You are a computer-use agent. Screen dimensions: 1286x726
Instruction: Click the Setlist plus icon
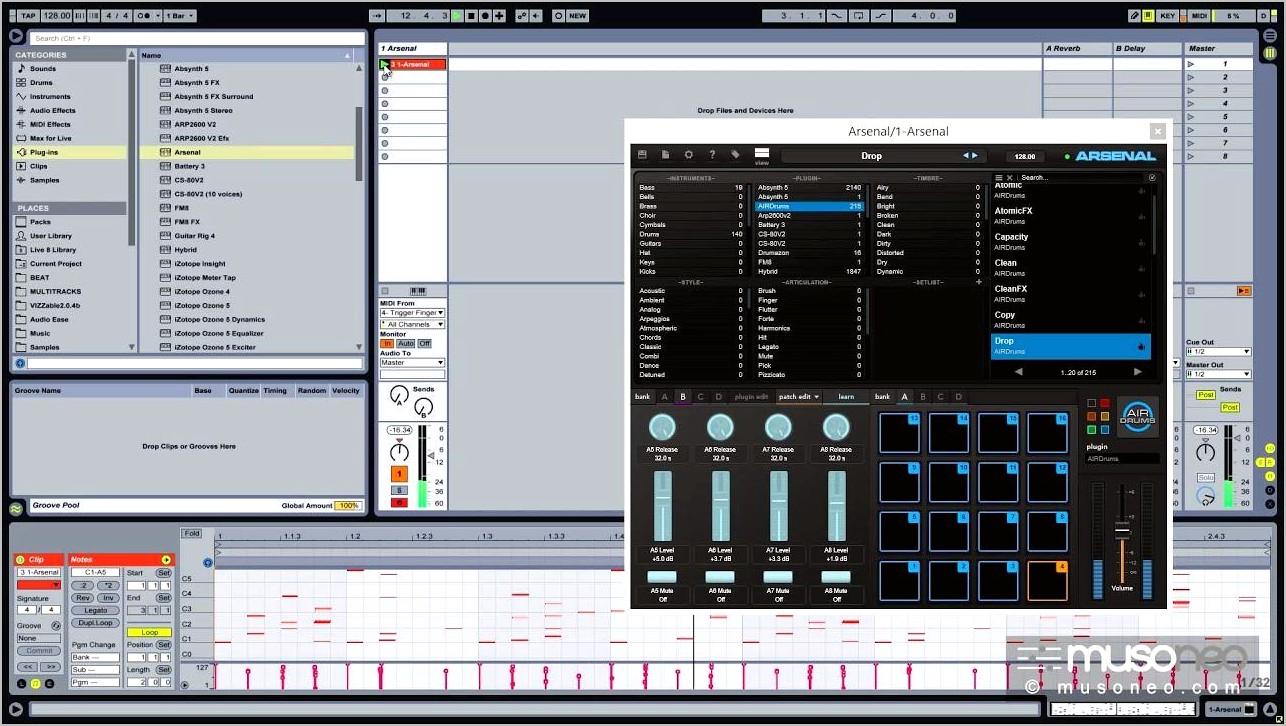(x=979, y=282)
